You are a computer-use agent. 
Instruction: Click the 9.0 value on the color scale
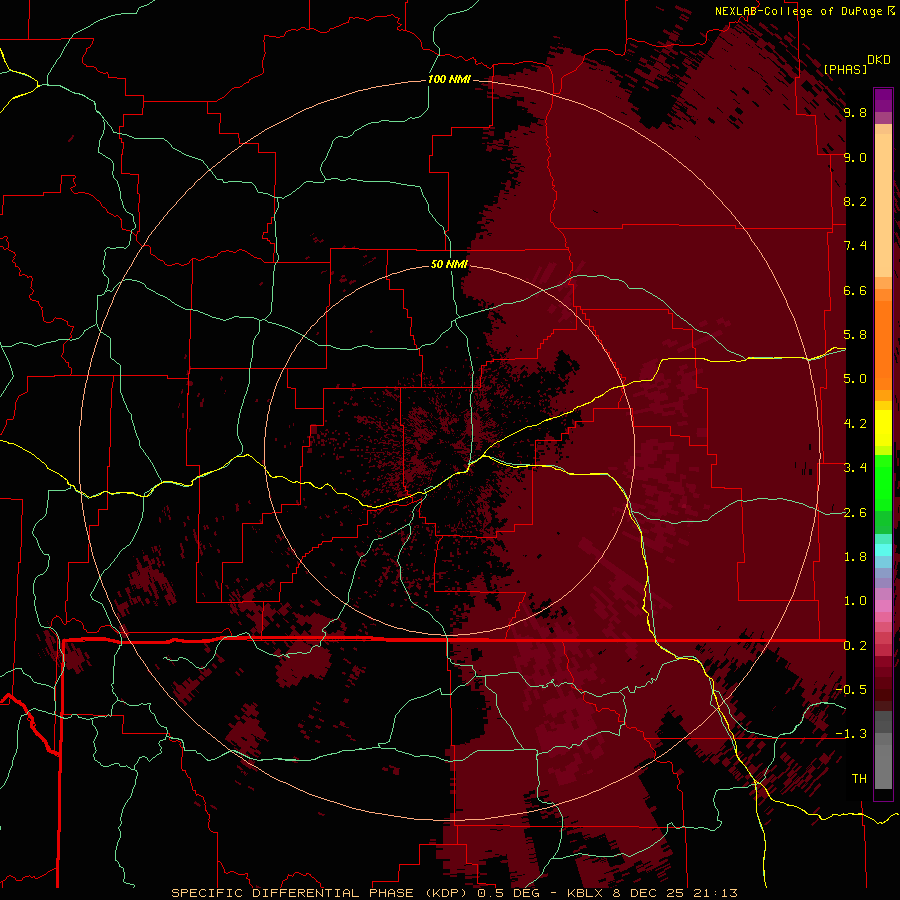855,157
